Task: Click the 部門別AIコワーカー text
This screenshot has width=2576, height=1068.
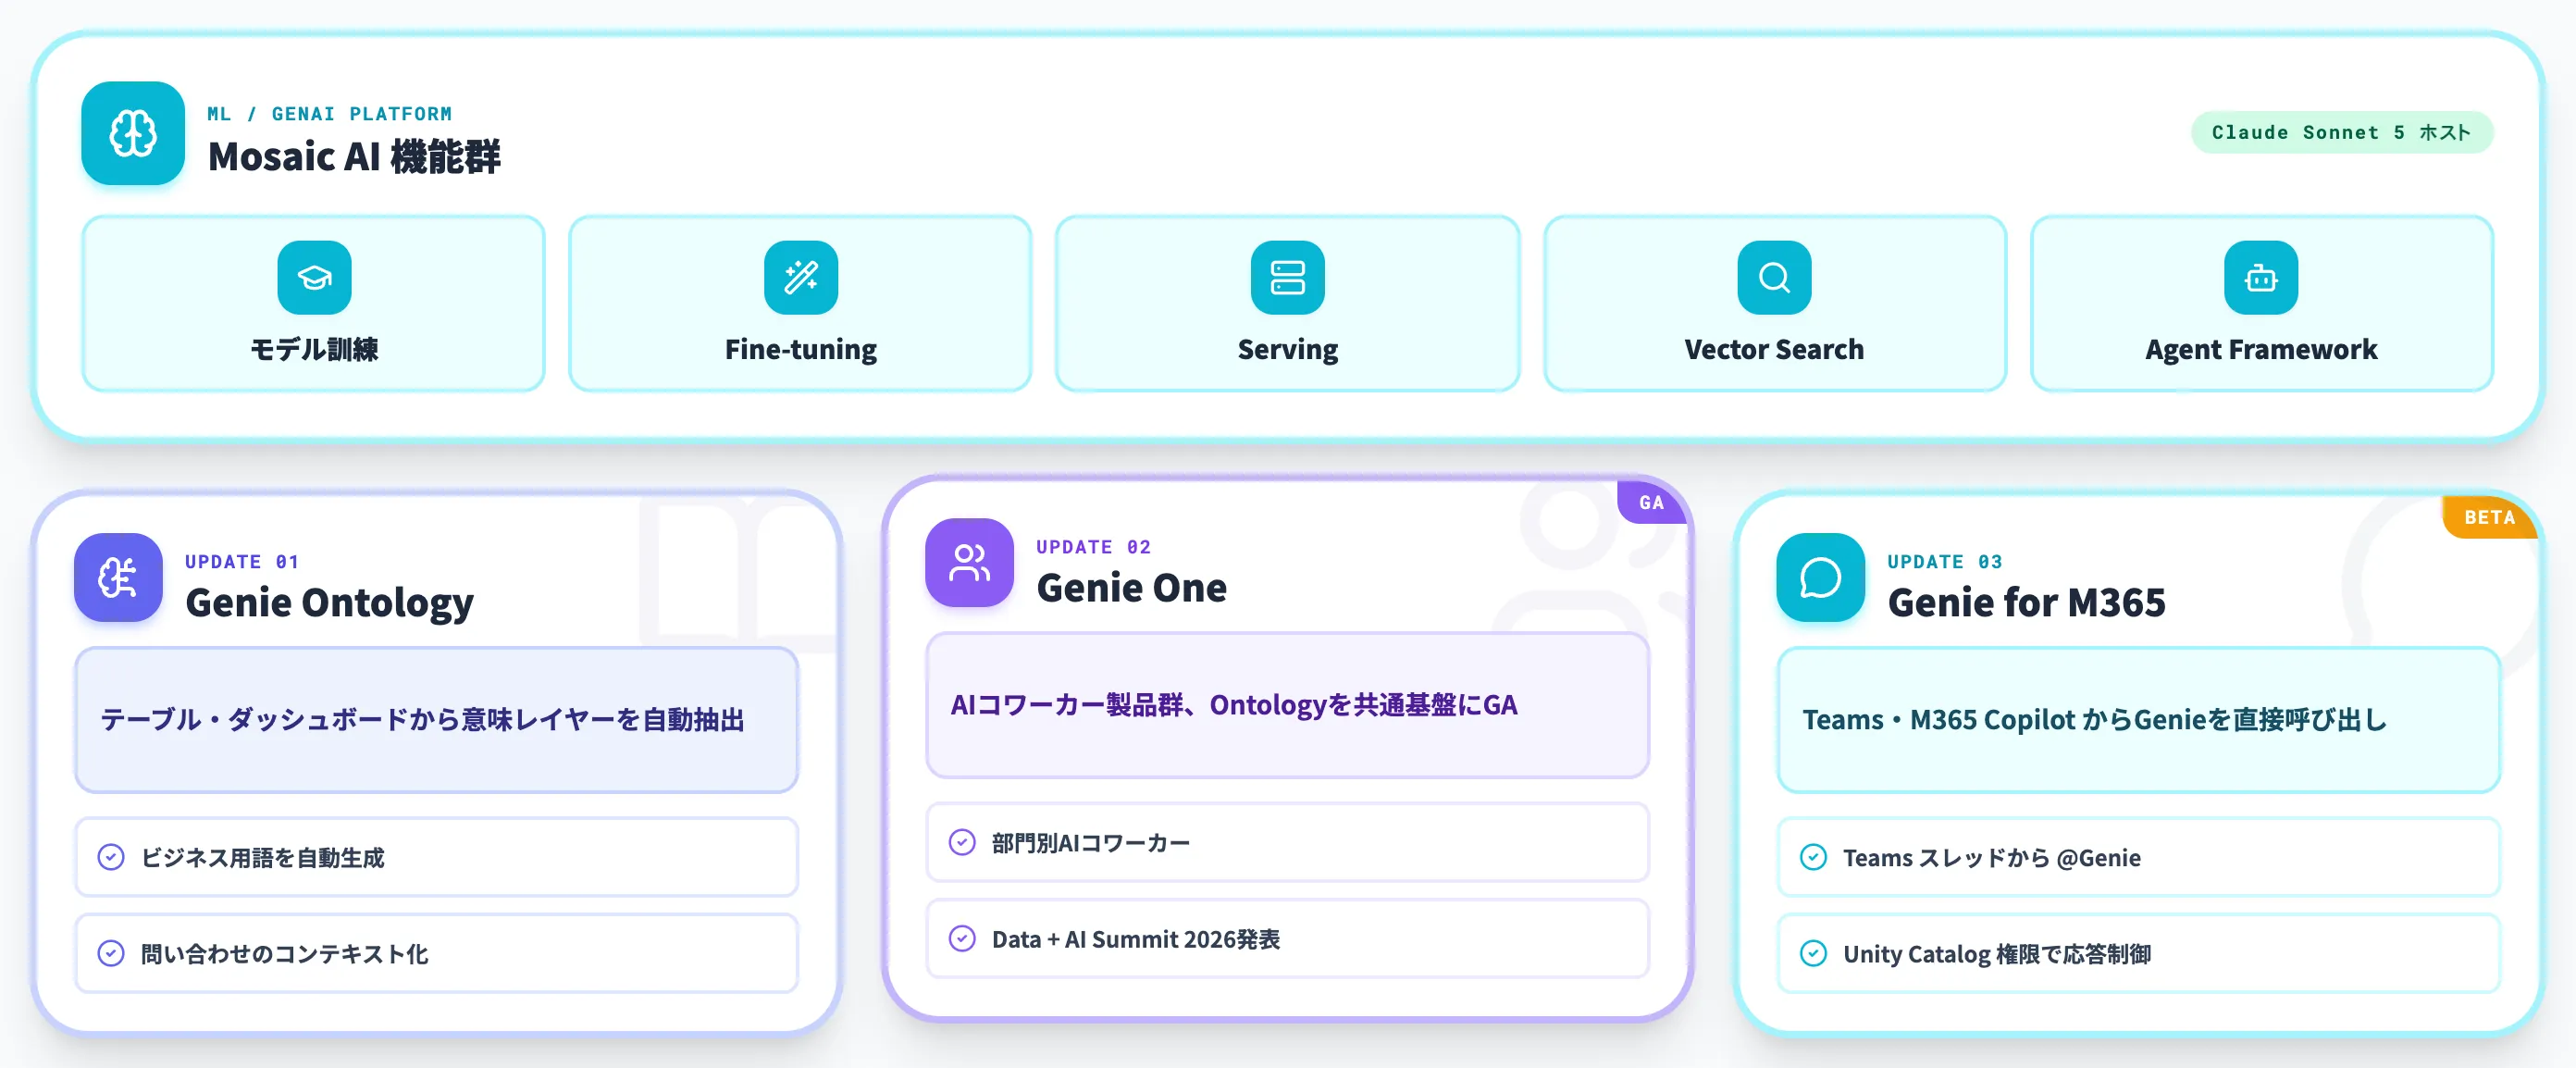Action: (1090, 842)
